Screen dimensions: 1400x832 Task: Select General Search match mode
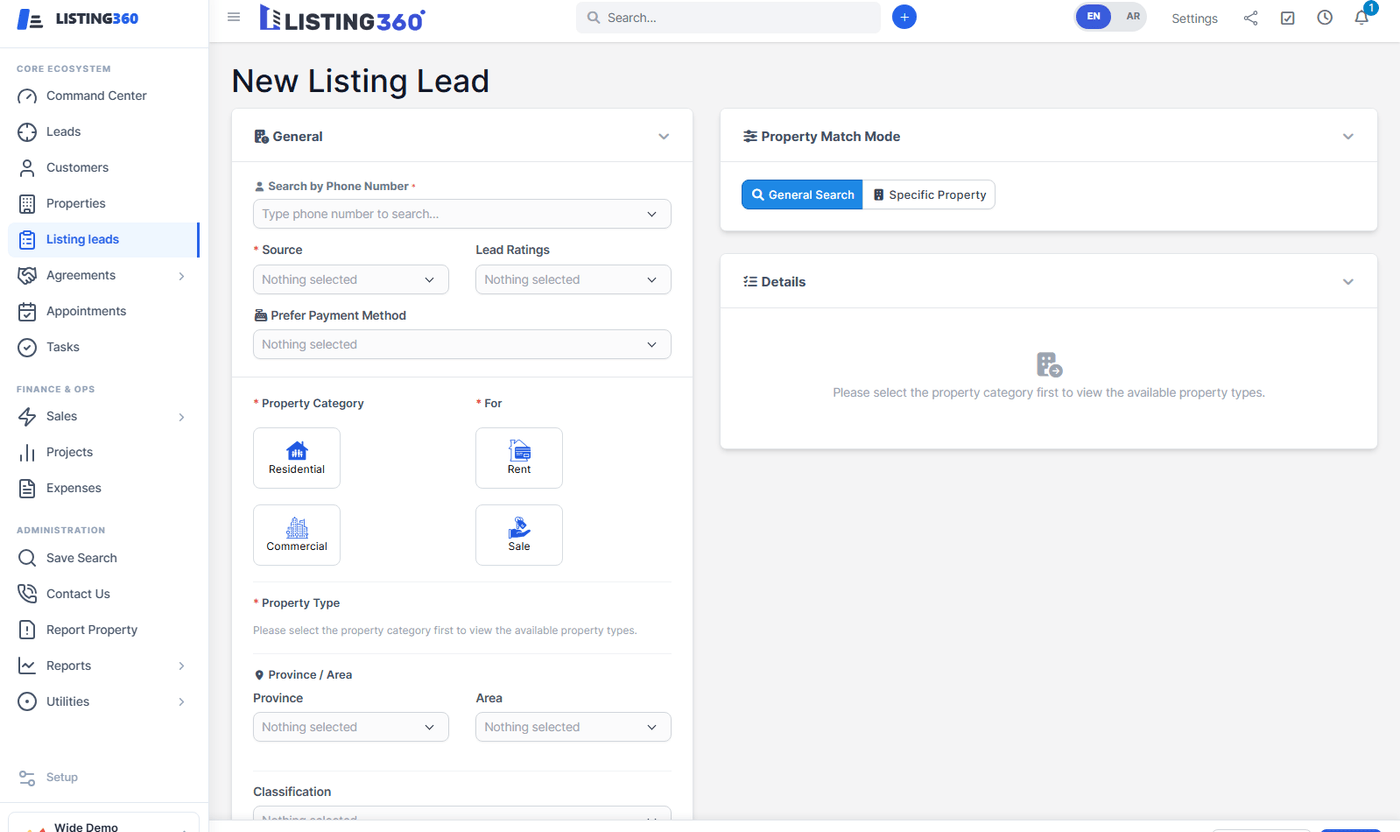point(802,195)
